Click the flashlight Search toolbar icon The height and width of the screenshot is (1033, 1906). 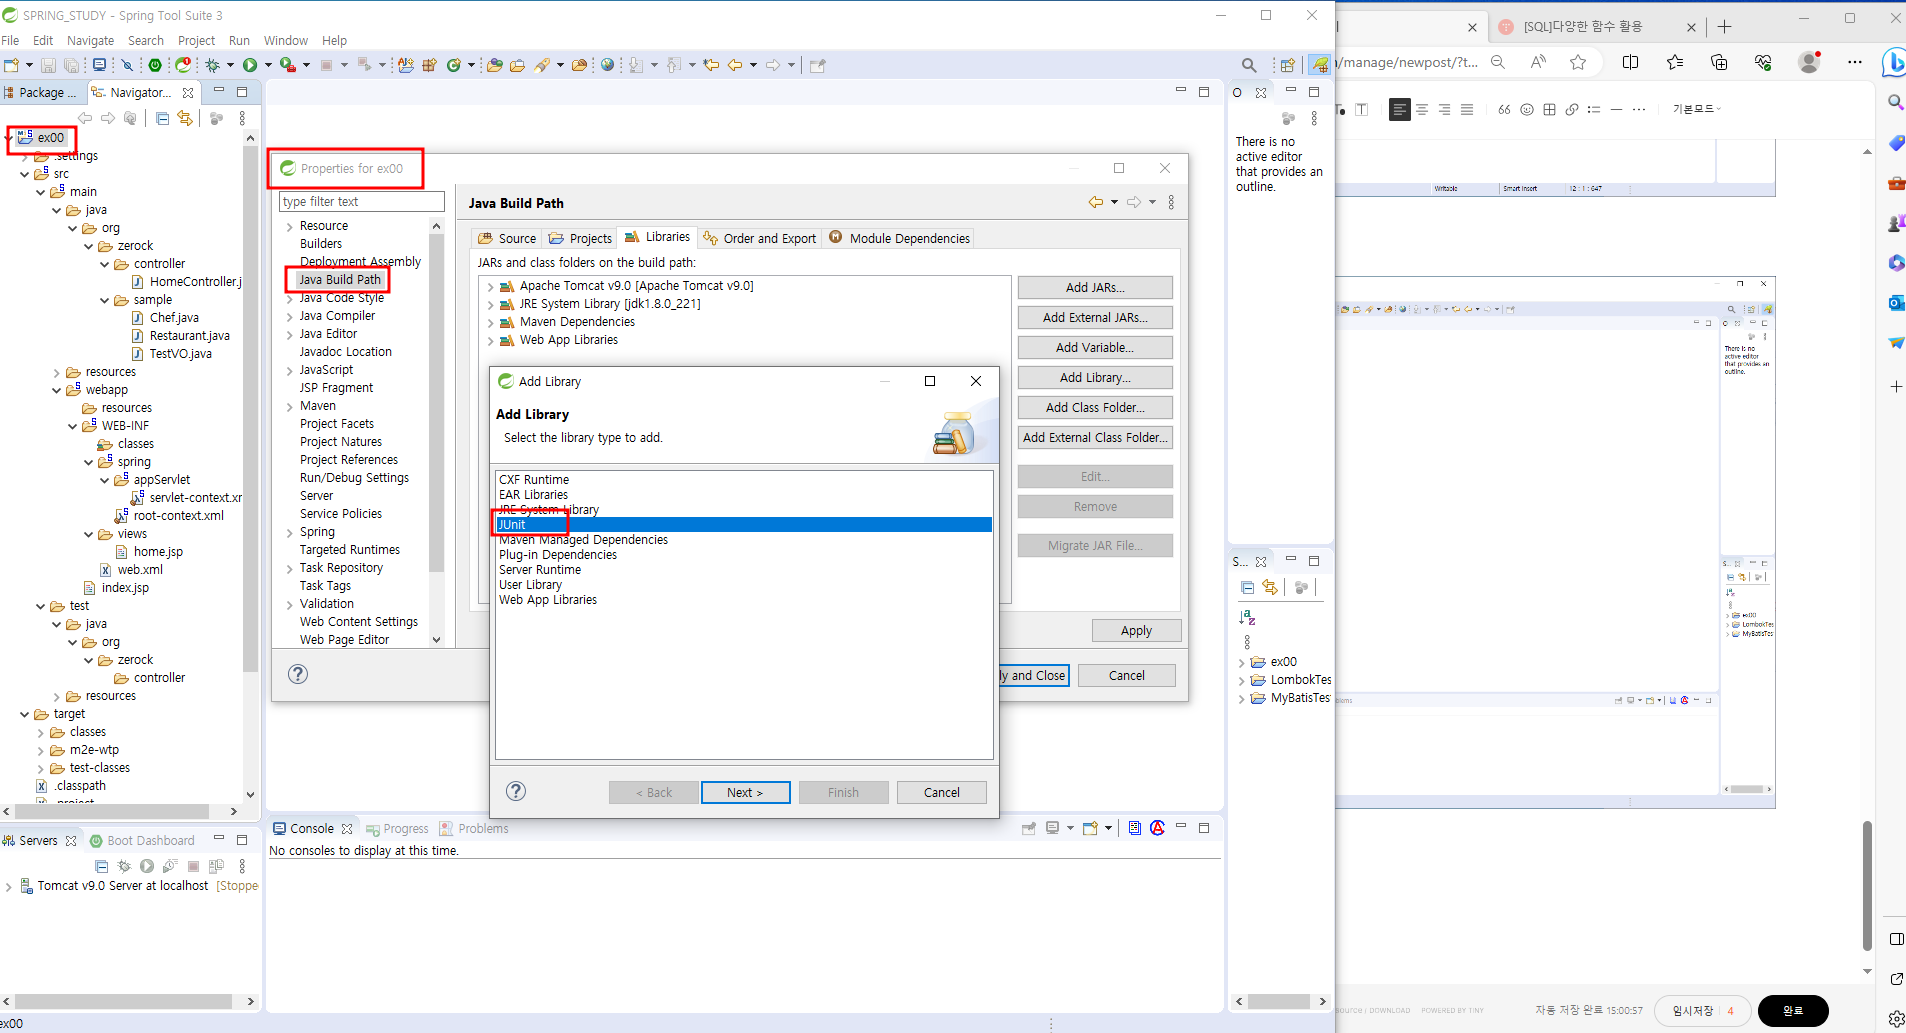[542, 65]
